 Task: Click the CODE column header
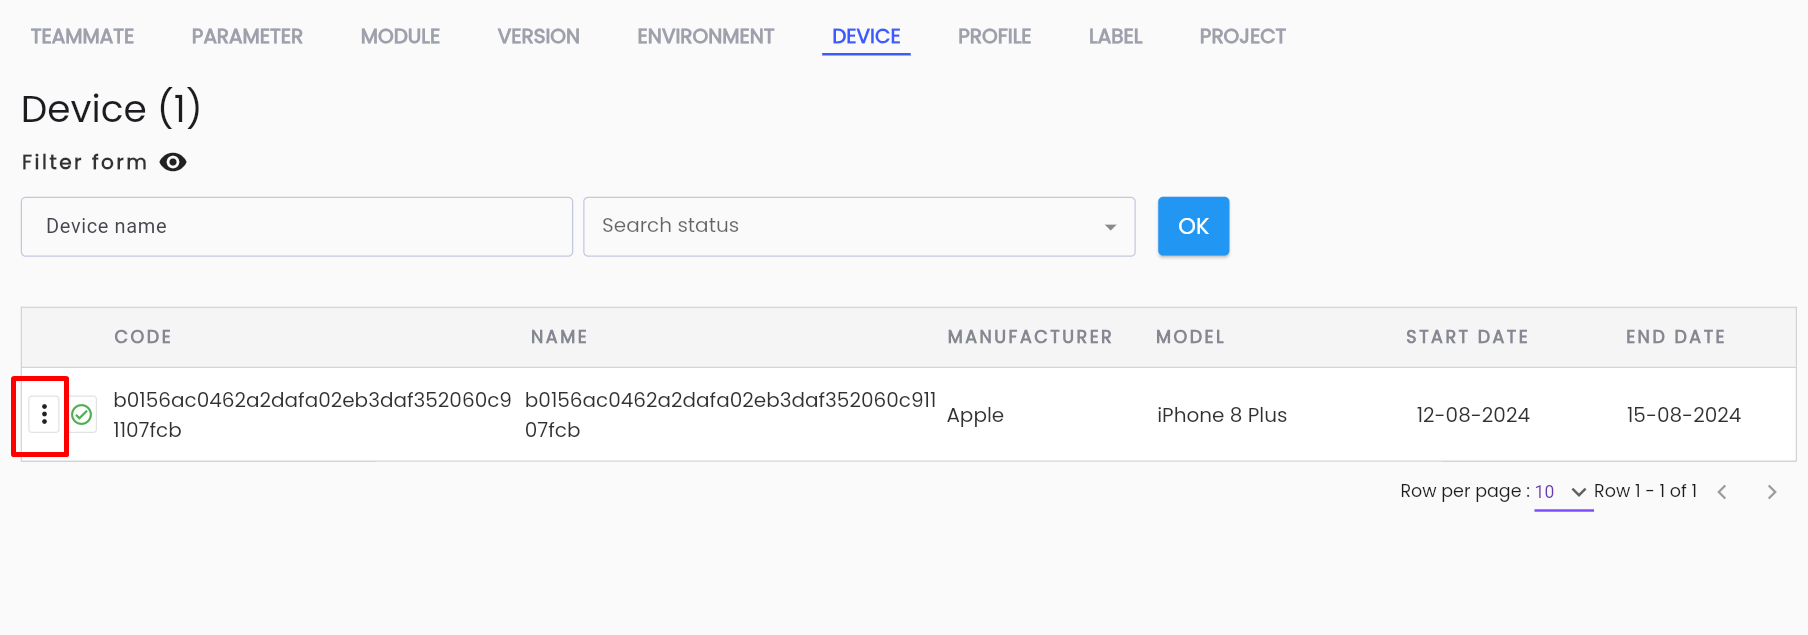(x=143, y=337)
